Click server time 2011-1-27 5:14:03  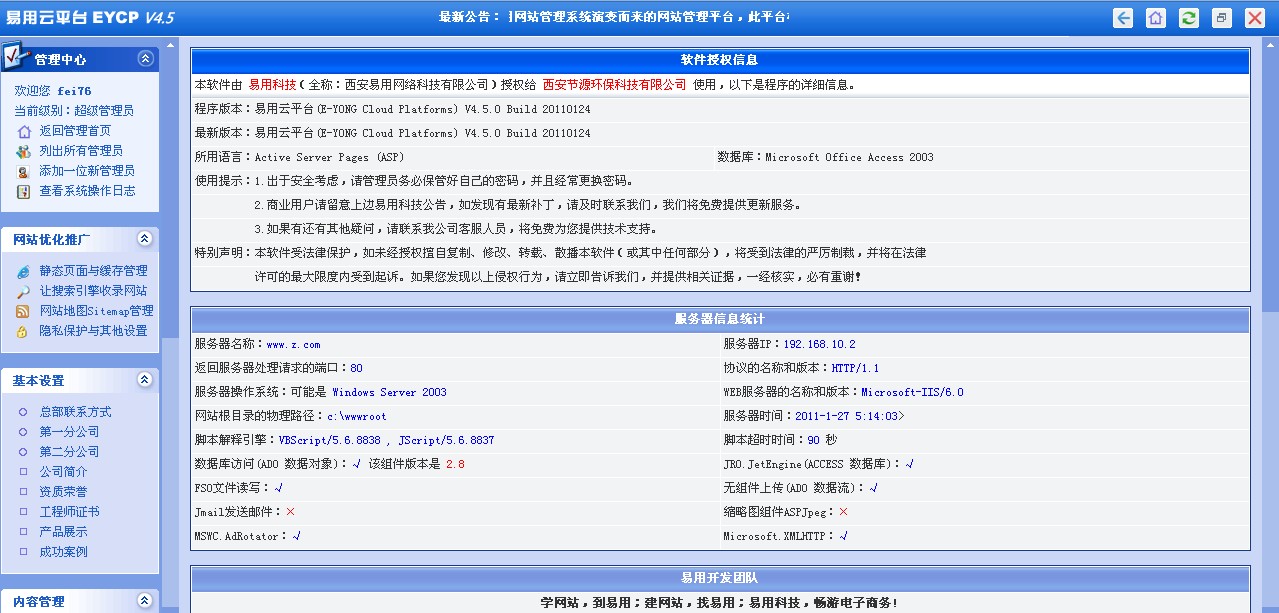click(849, 417)
